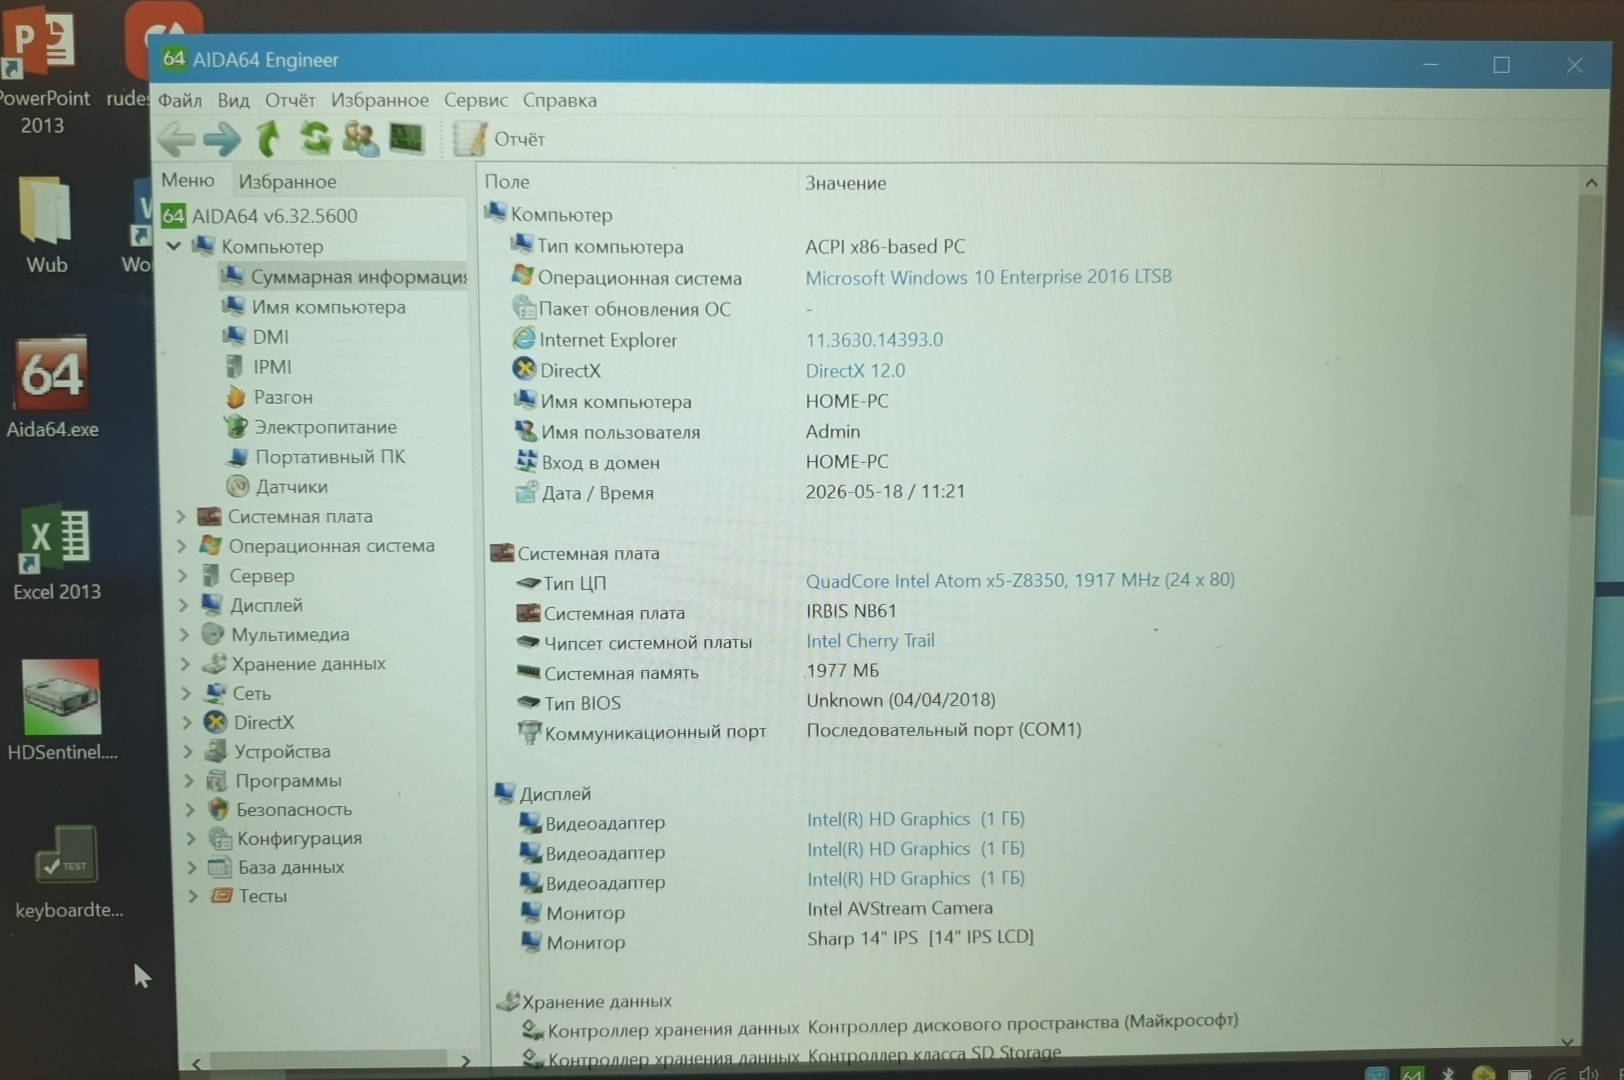
Task: Expand the Мультимедиа tree node
Action: click(185, 634)
